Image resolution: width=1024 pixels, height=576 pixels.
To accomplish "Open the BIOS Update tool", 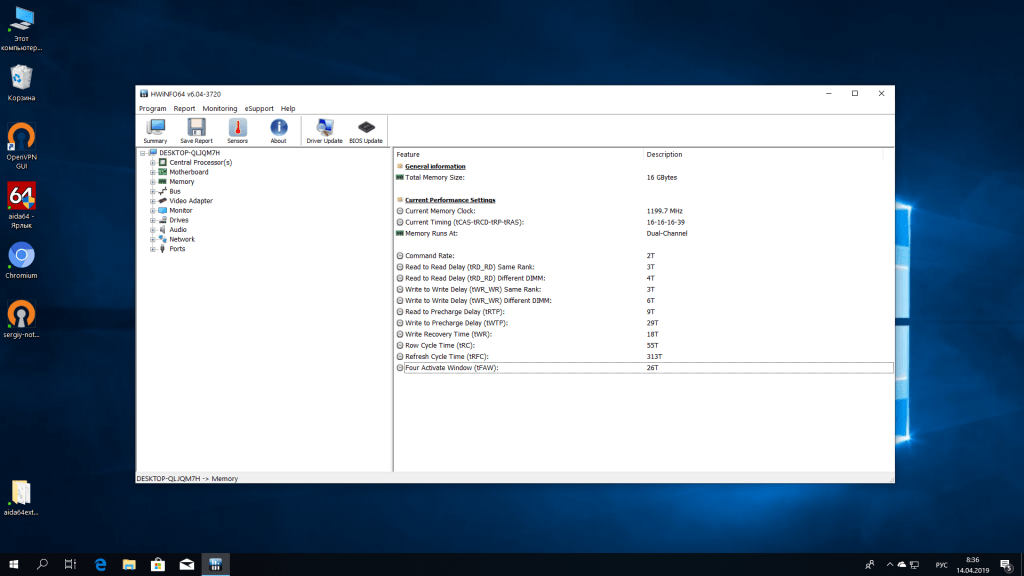I will click(x=366, y=131).
